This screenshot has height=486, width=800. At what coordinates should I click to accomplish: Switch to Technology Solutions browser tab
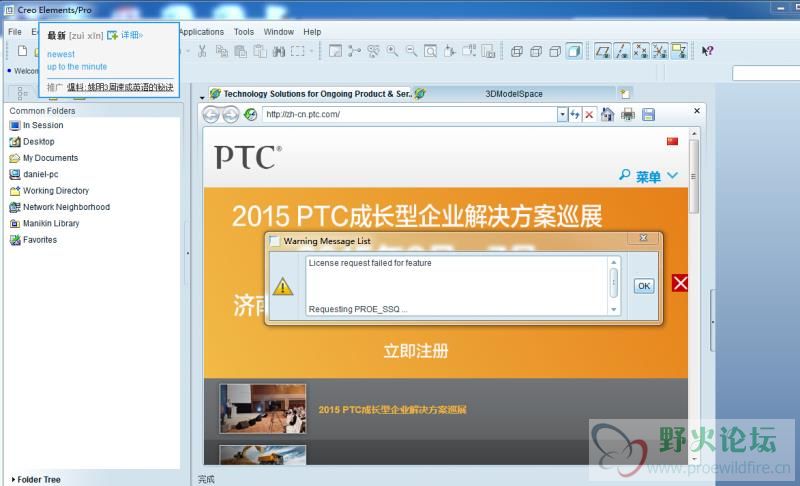(311, 94)
